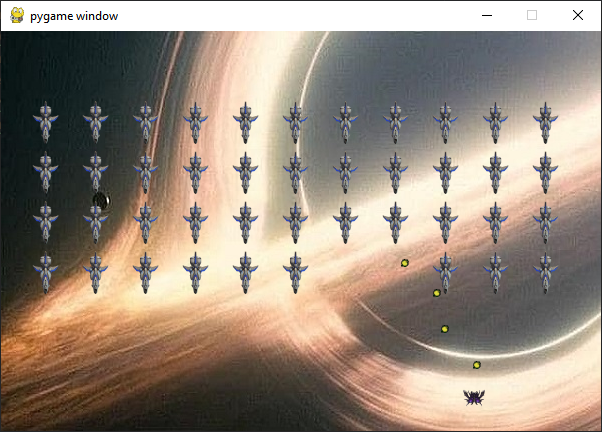Viewport: 602px width, 432px height.
Task: Select the bottom-right enemy ship
Action: 546,273
